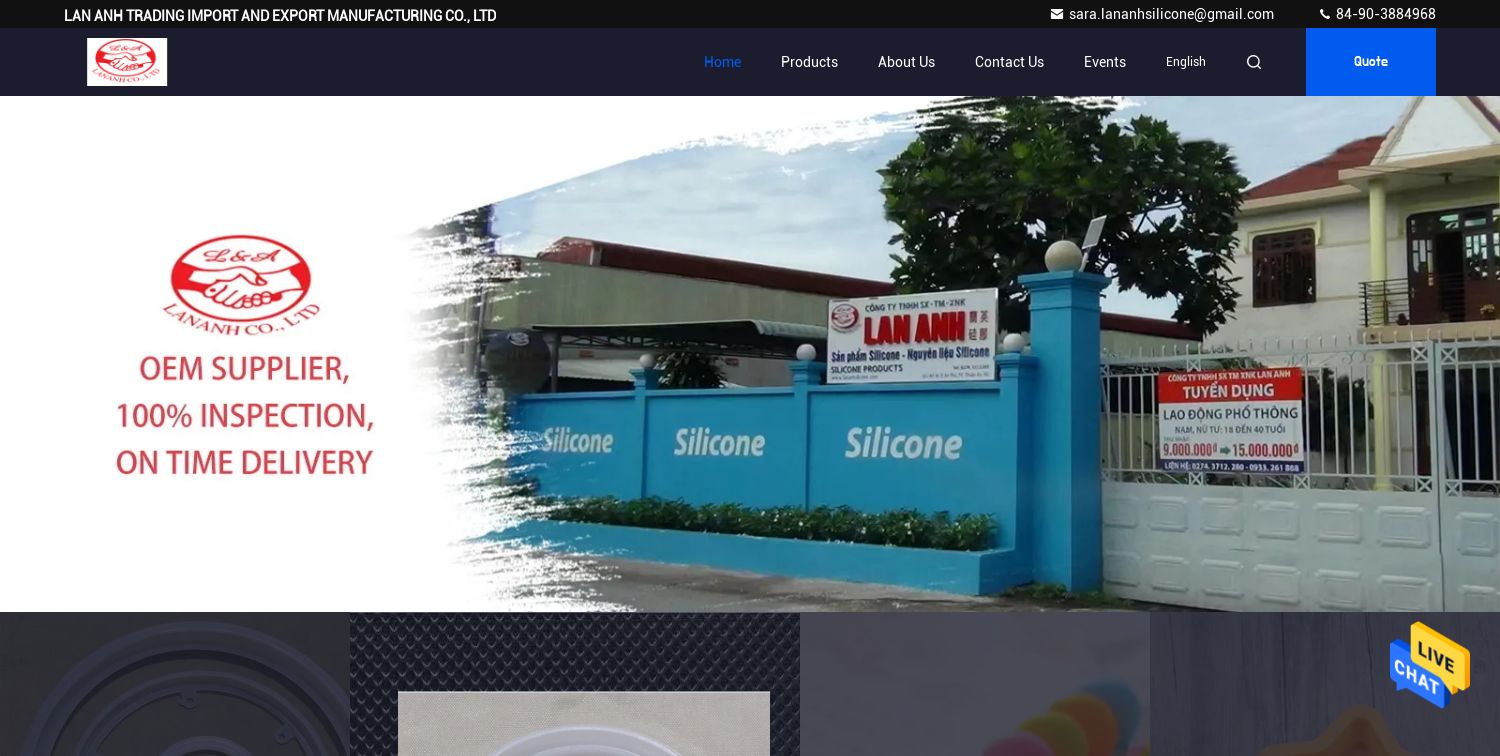Click the company name in the top bar
The height and width of the screenshot is (756, 1500).
[280, 15]
